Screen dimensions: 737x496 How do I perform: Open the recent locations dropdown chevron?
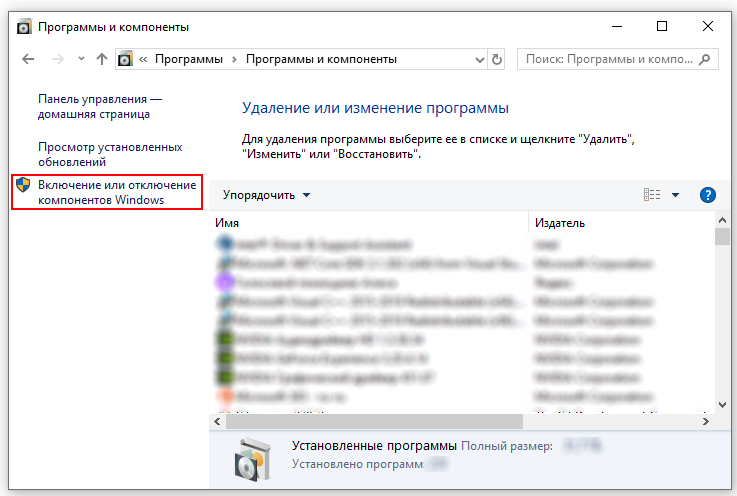(78, 60)
